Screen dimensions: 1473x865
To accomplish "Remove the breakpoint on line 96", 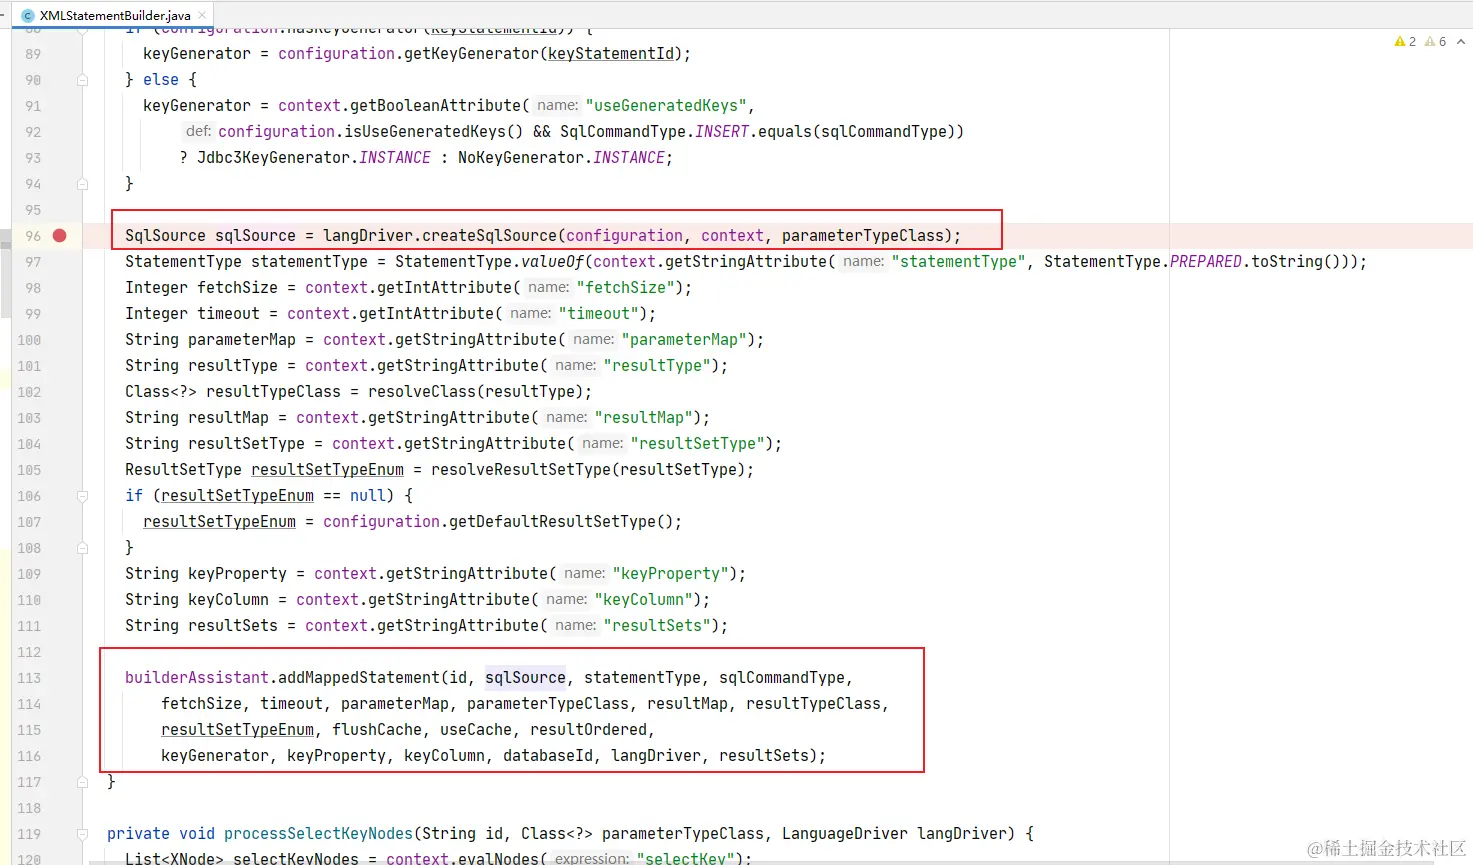I will click(60, 236).
